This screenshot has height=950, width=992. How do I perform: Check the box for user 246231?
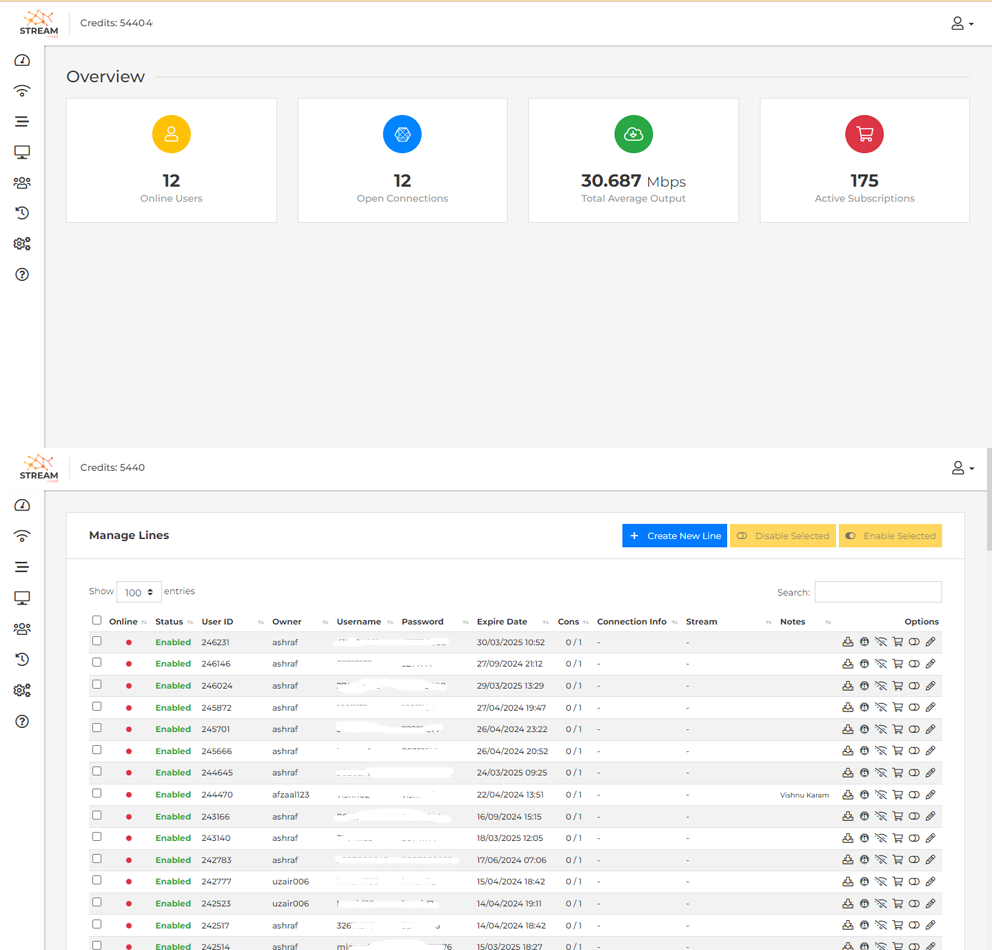pos(97,641)
